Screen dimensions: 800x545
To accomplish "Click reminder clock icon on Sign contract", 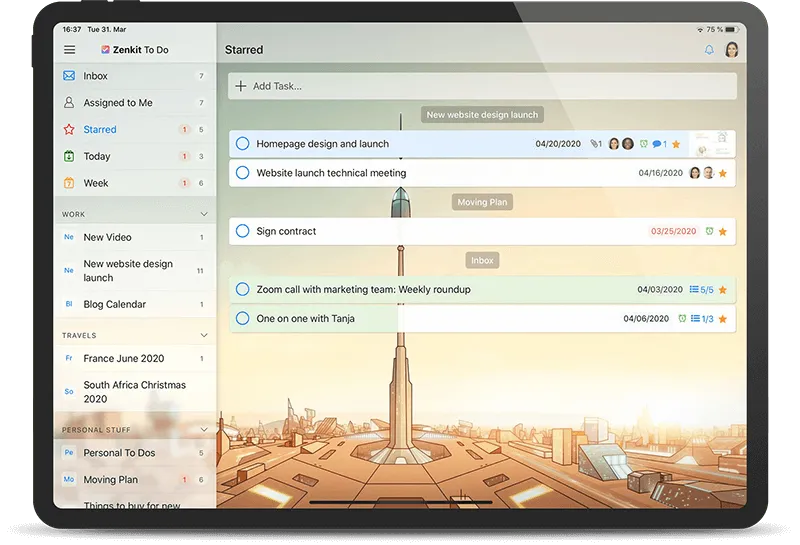I will pyautogui.click(x=709, y=231).
